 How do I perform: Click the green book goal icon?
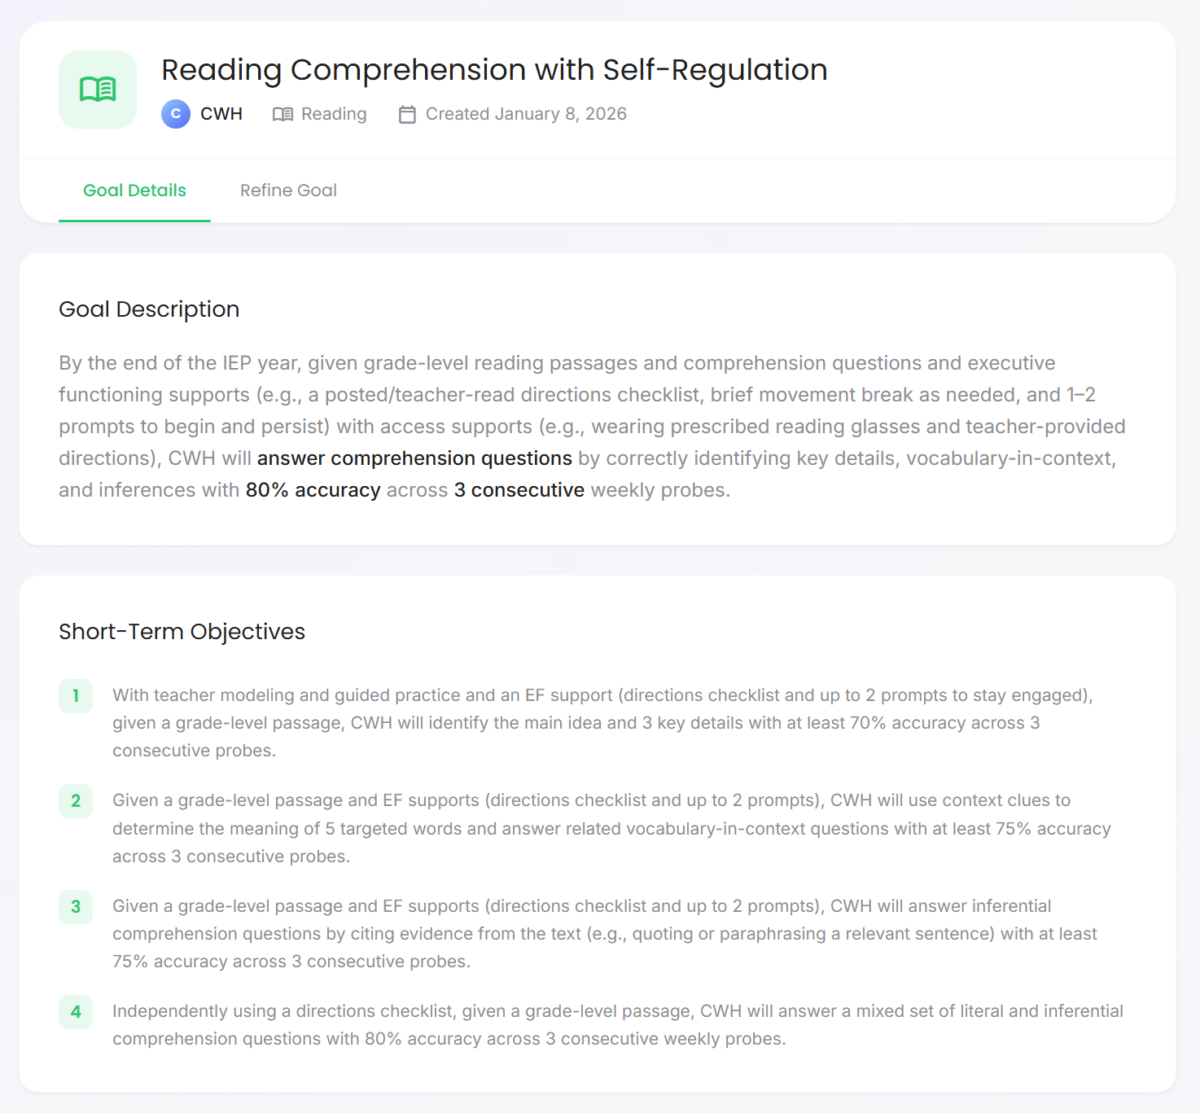tap(98, 90)
